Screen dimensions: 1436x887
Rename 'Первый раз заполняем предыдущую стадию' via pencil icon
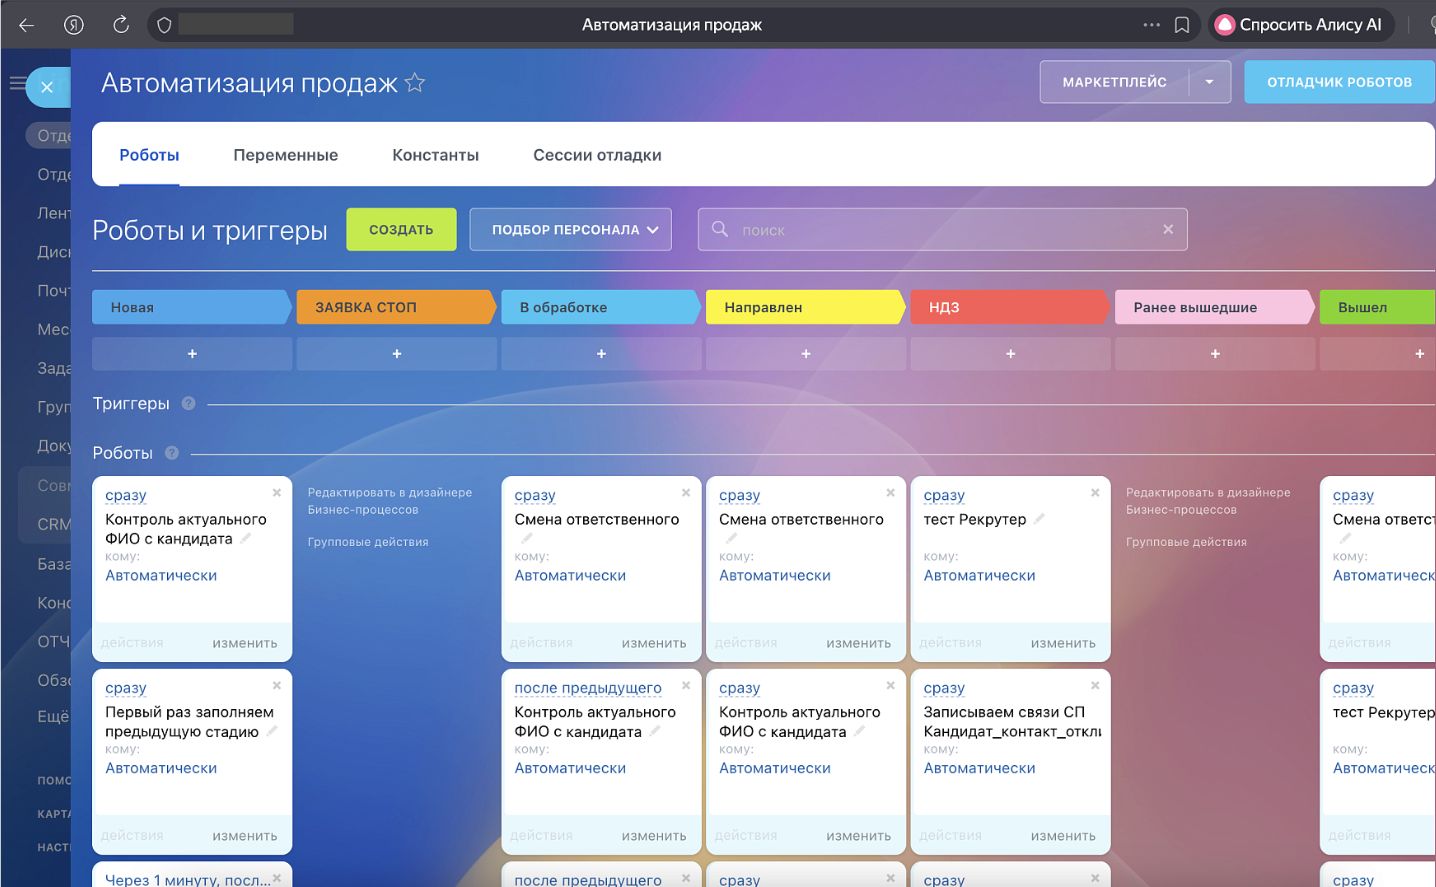pyautogui.click(x=271, y=731)
